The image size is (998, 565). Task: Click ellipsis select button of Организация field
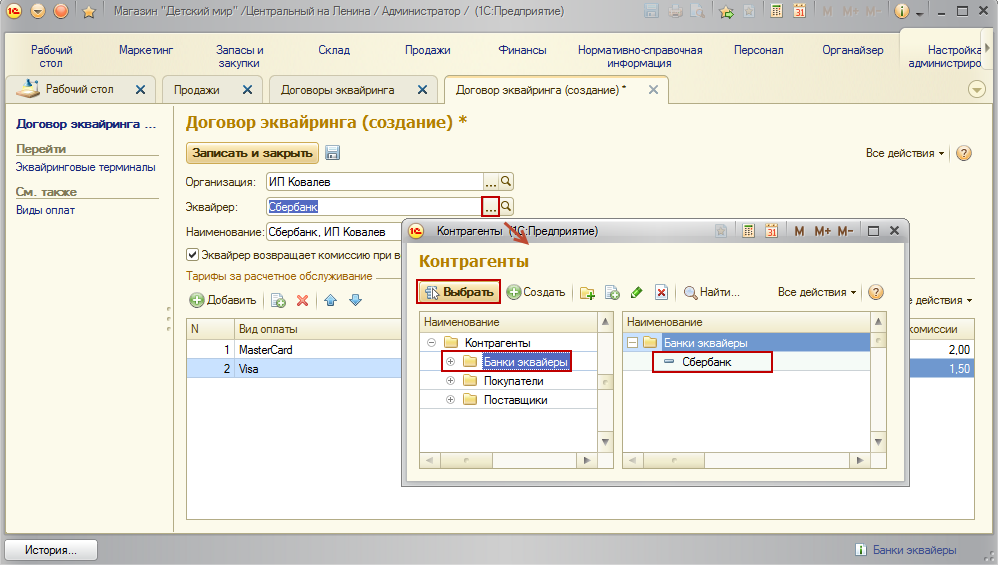(490, 182)
